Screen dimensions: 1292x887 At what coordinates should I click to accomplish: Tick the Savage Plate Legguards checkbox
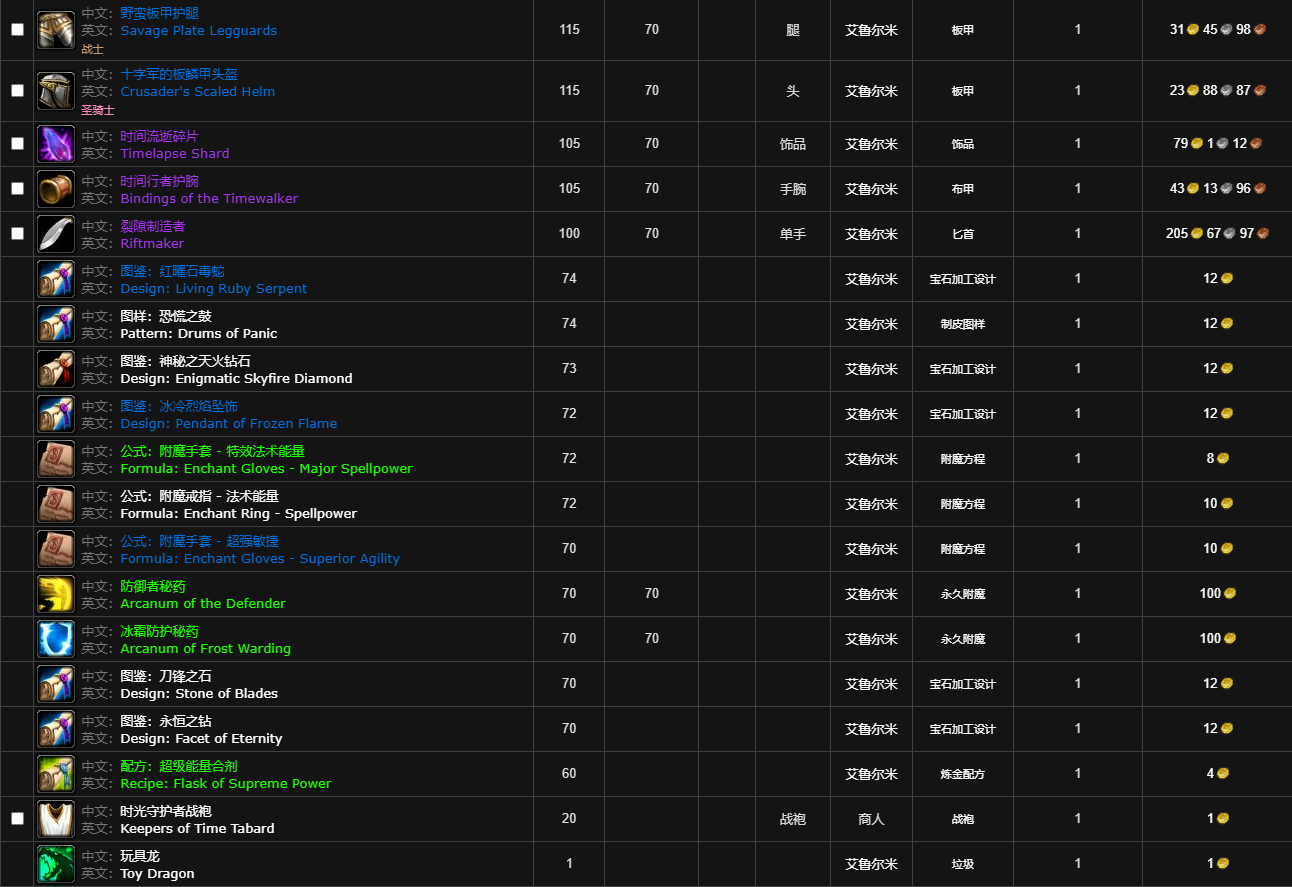coord(17,30)
